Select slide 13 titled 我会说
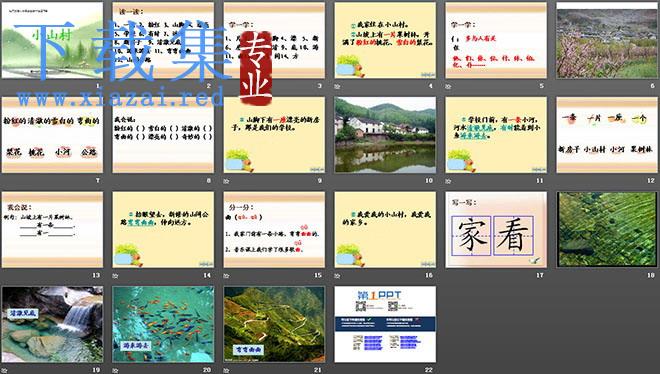660x374 pixels. pyautogui.click(x=52, y=230)
